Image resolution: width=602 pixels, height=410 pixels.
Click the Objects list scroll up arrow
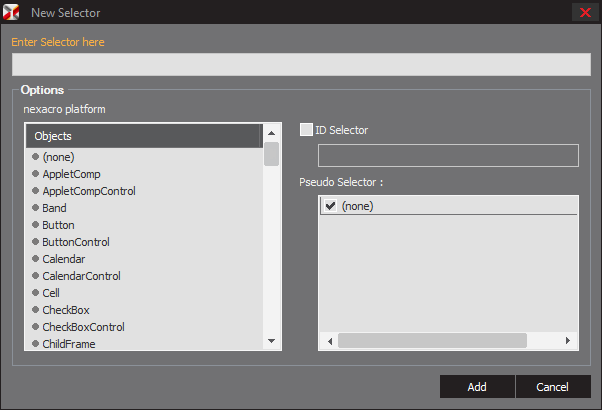(x=271, y=133)
